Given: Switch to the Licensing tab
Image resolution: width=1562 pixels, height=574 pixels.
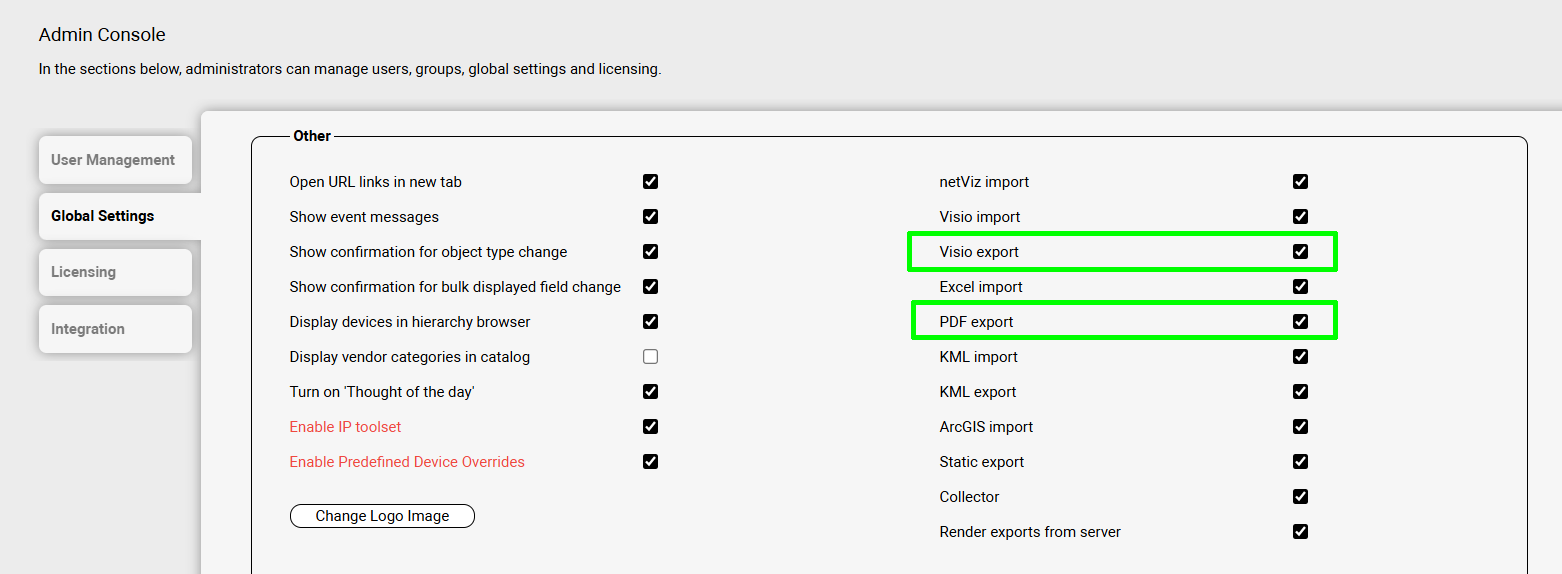Looking at the screenshot, I should 84,272.
